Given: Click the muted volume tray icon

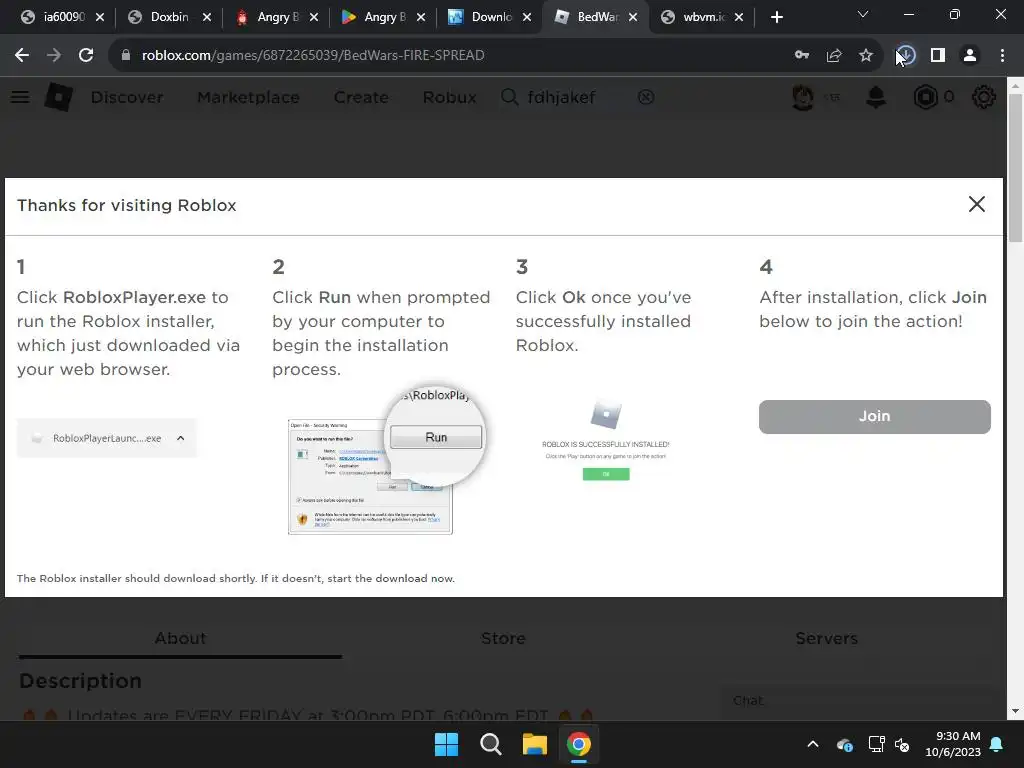Looking at the screenshot, I should tap(902, 744).
